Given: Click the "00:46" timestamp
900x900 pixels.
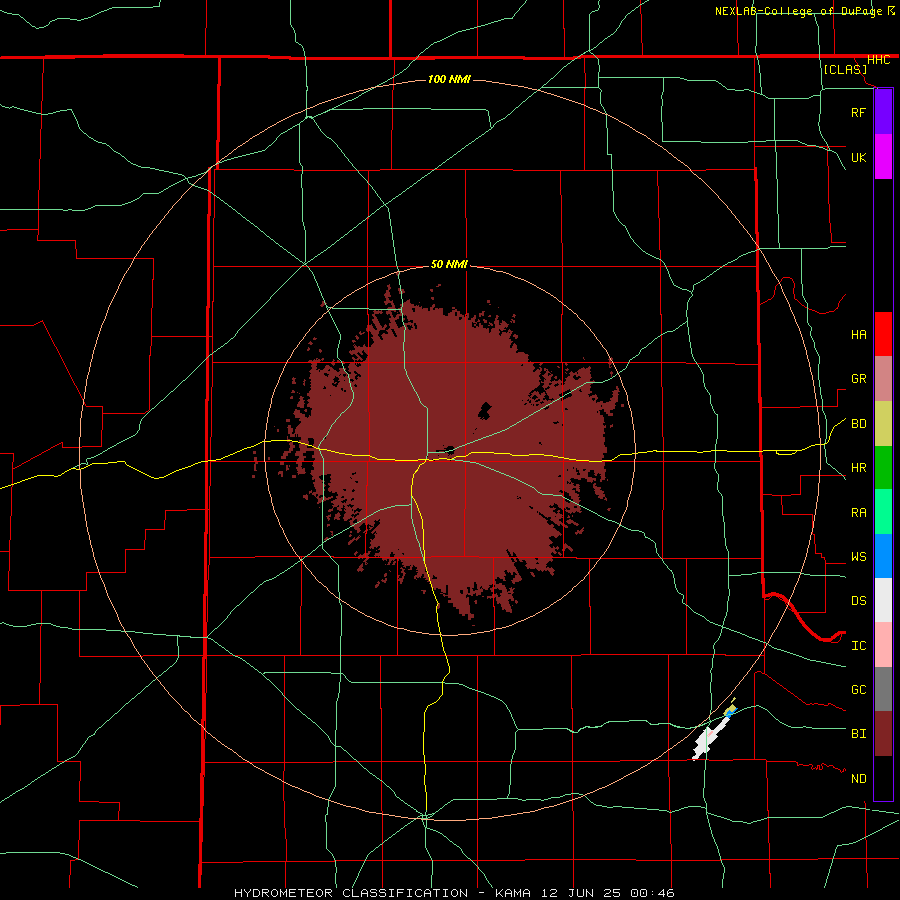Looking at the screenshot, I should click(x=652, y=893).
